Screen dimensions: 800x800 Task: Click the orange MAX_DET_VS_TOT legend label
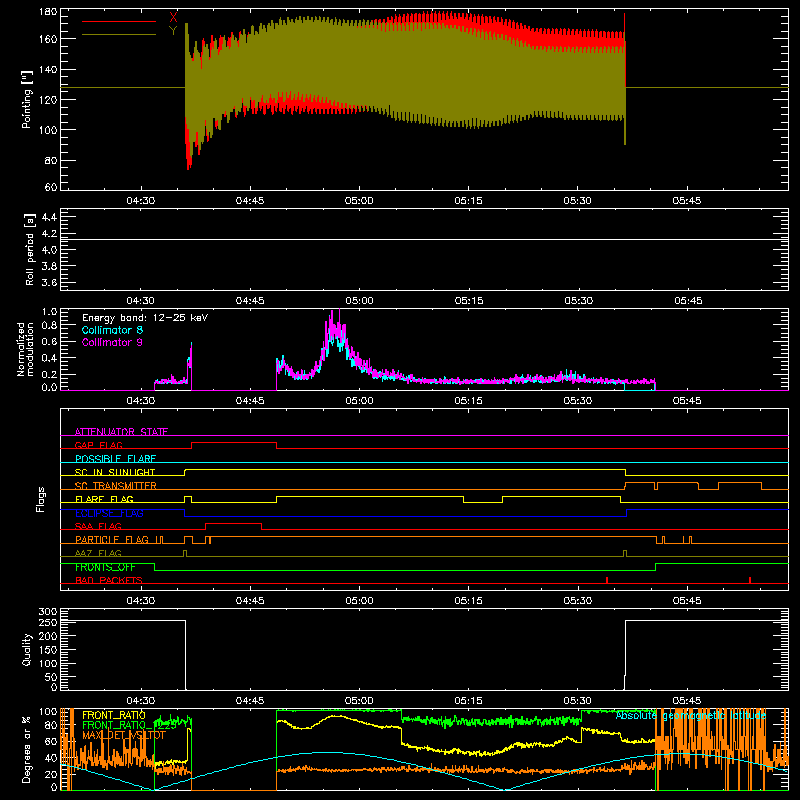pyautogui.click(x=124, y=735)
